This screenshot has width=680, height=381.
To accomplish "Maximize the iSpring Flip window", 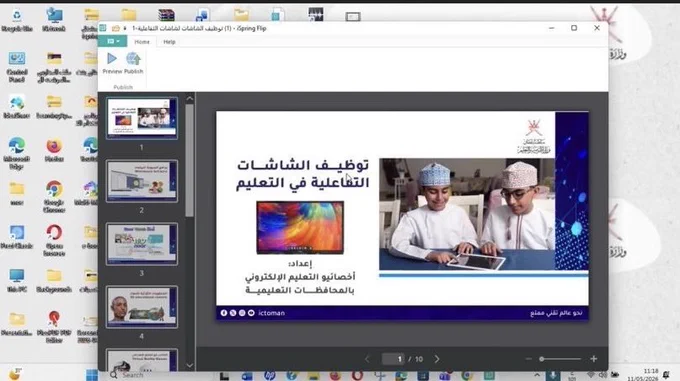I will tap(574, 28).
